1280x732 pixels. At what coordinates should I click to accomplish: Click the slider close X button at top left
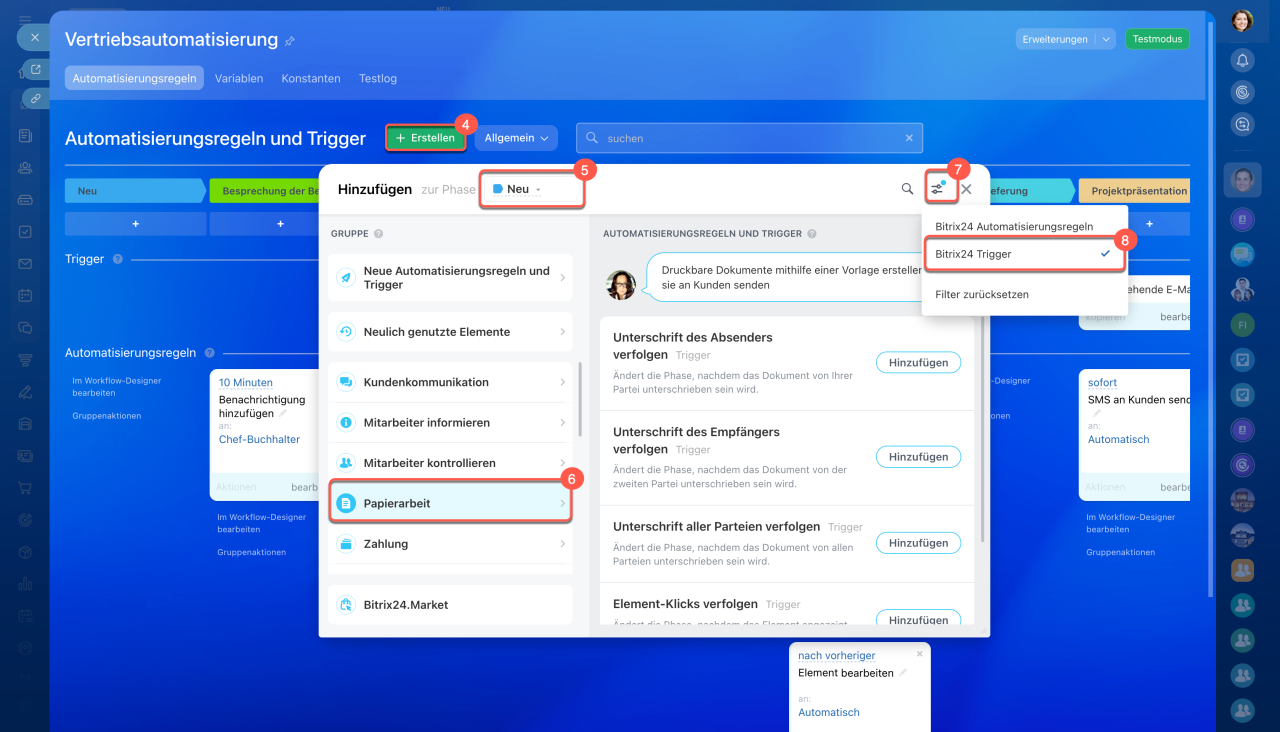point(34,37)
